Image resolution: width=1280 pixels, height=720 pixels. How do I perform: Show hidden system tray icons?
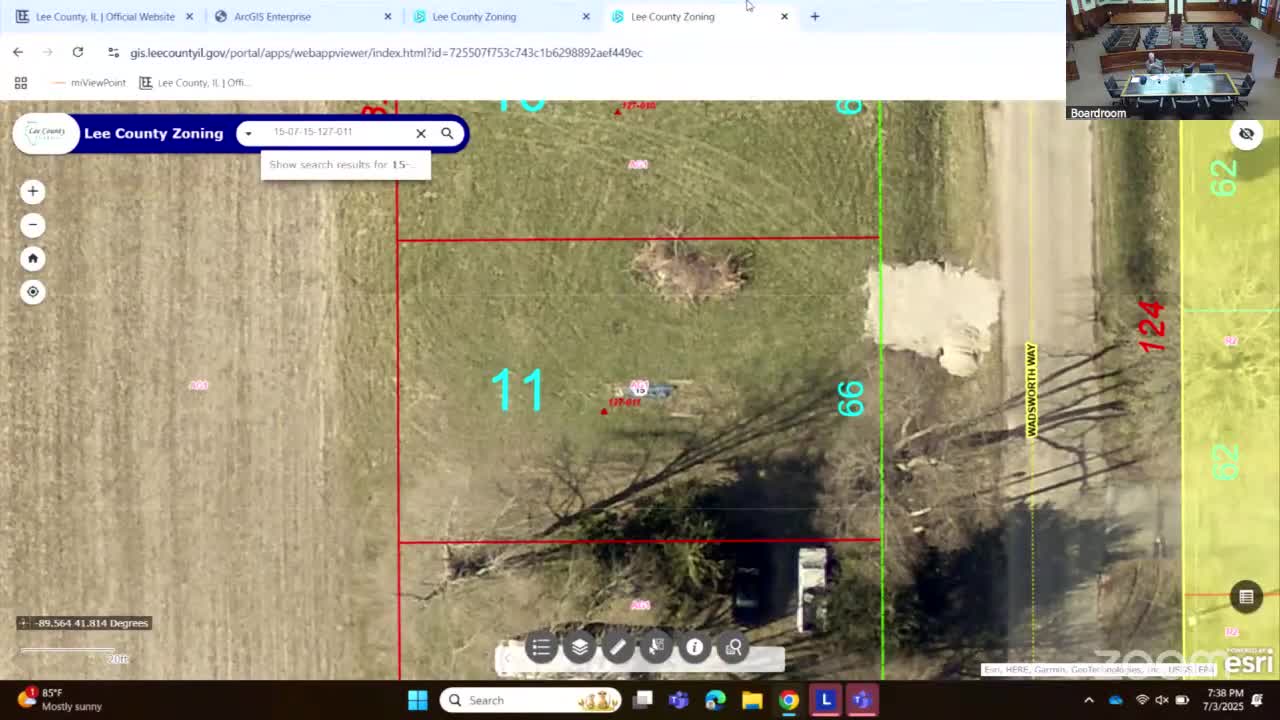pyautogui.click(x=1089, y=700)
